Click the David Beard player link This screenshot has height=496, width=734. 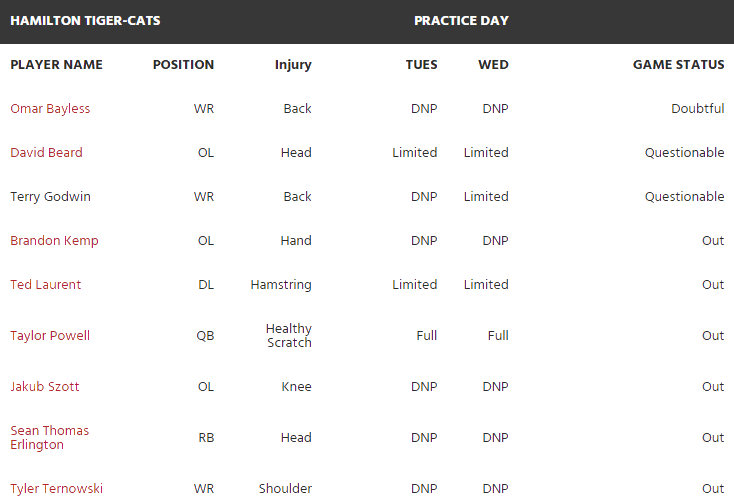[46, 153]
